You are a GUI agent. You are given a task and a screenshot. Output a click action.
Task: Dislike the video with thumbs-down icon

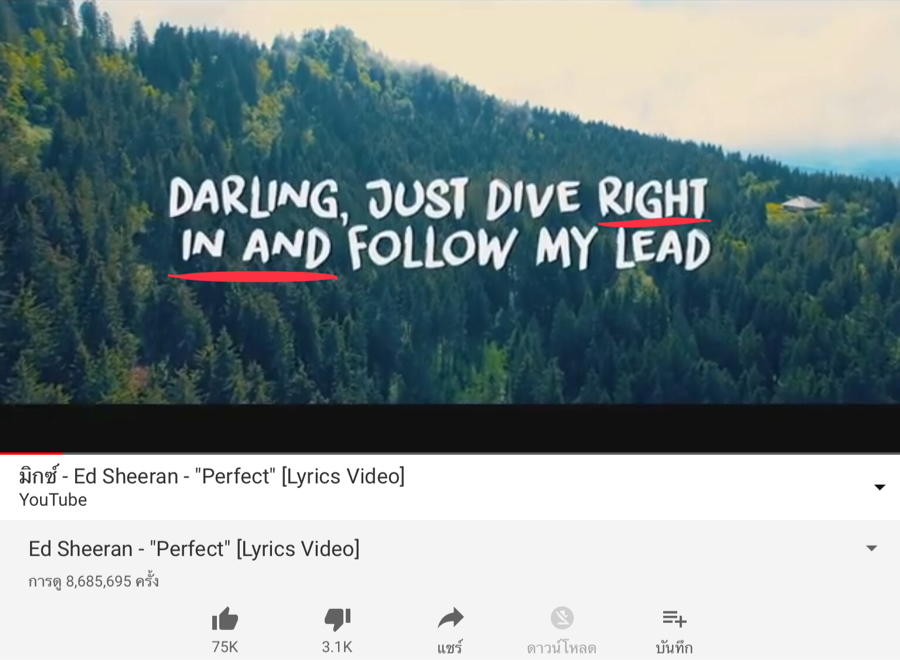pos(337,619)
